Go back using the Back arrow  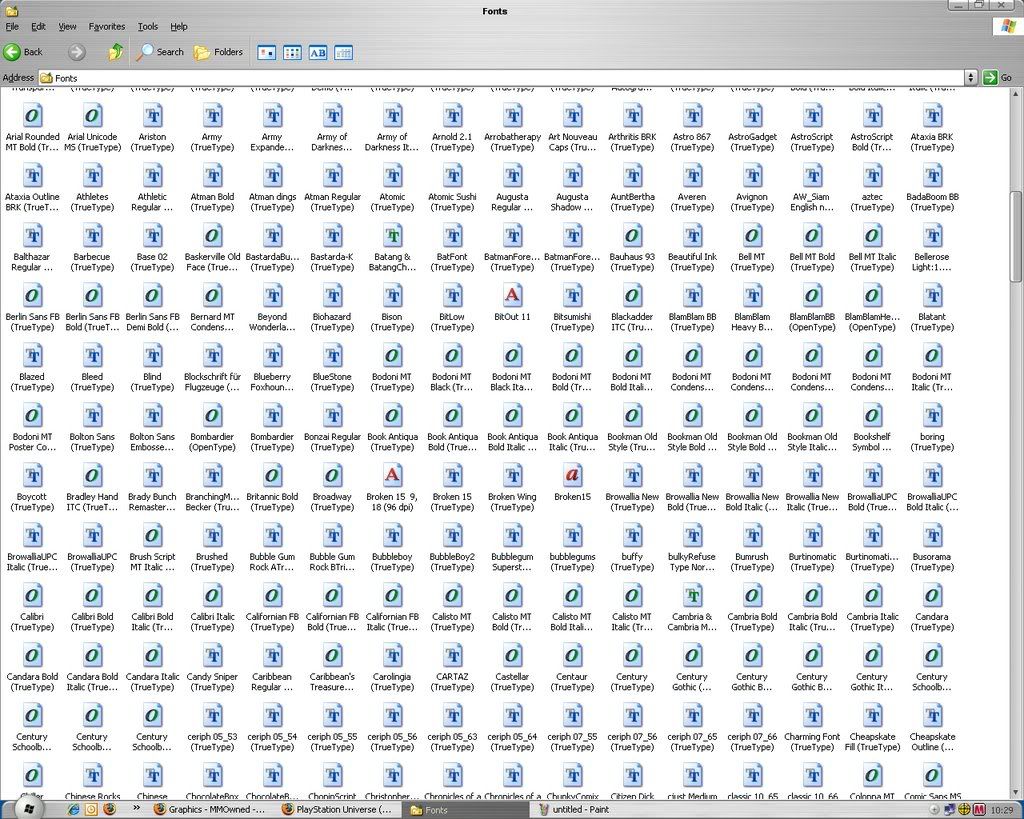tap(24, 52)
